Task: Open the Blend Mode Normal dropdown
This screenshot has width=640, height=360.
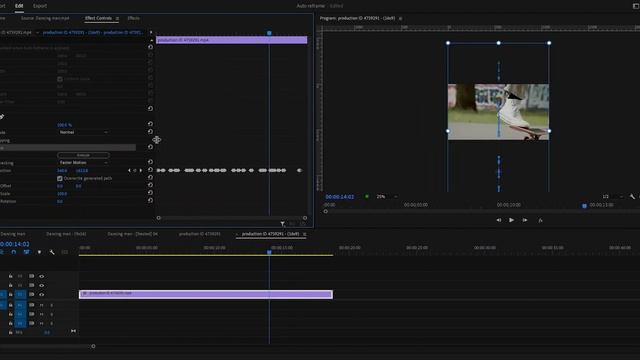Action: click(83, 132)
